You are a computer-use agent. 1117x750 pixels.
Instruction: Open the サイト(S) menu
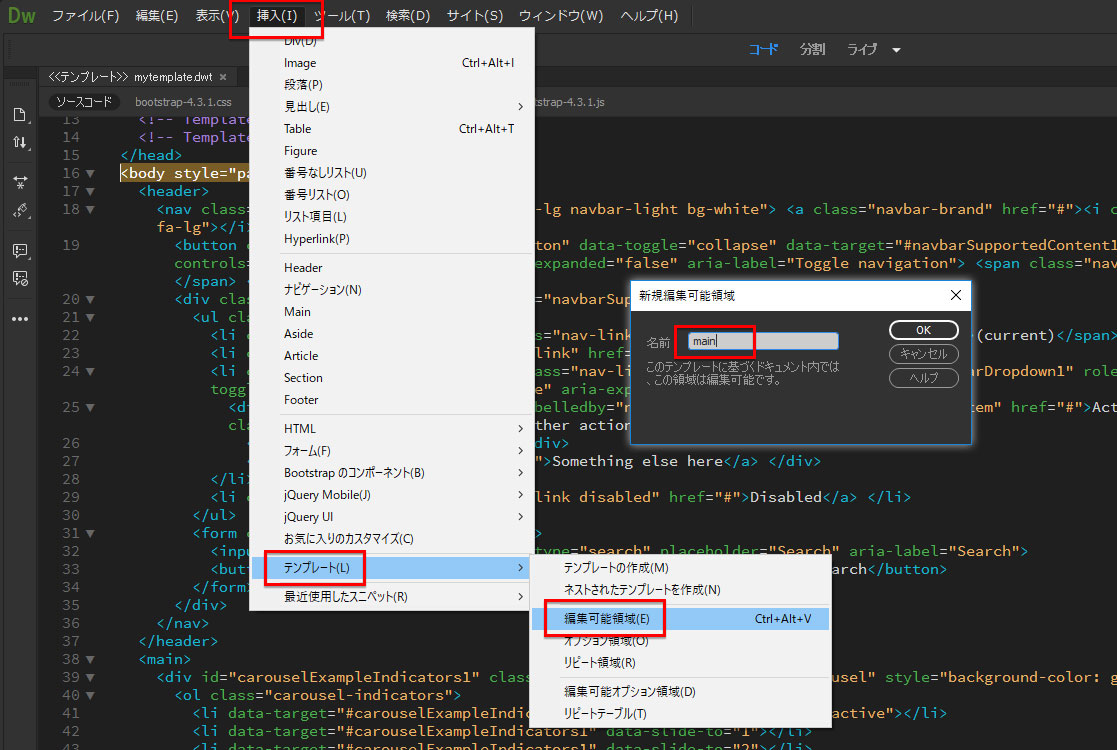coord(475,16)
